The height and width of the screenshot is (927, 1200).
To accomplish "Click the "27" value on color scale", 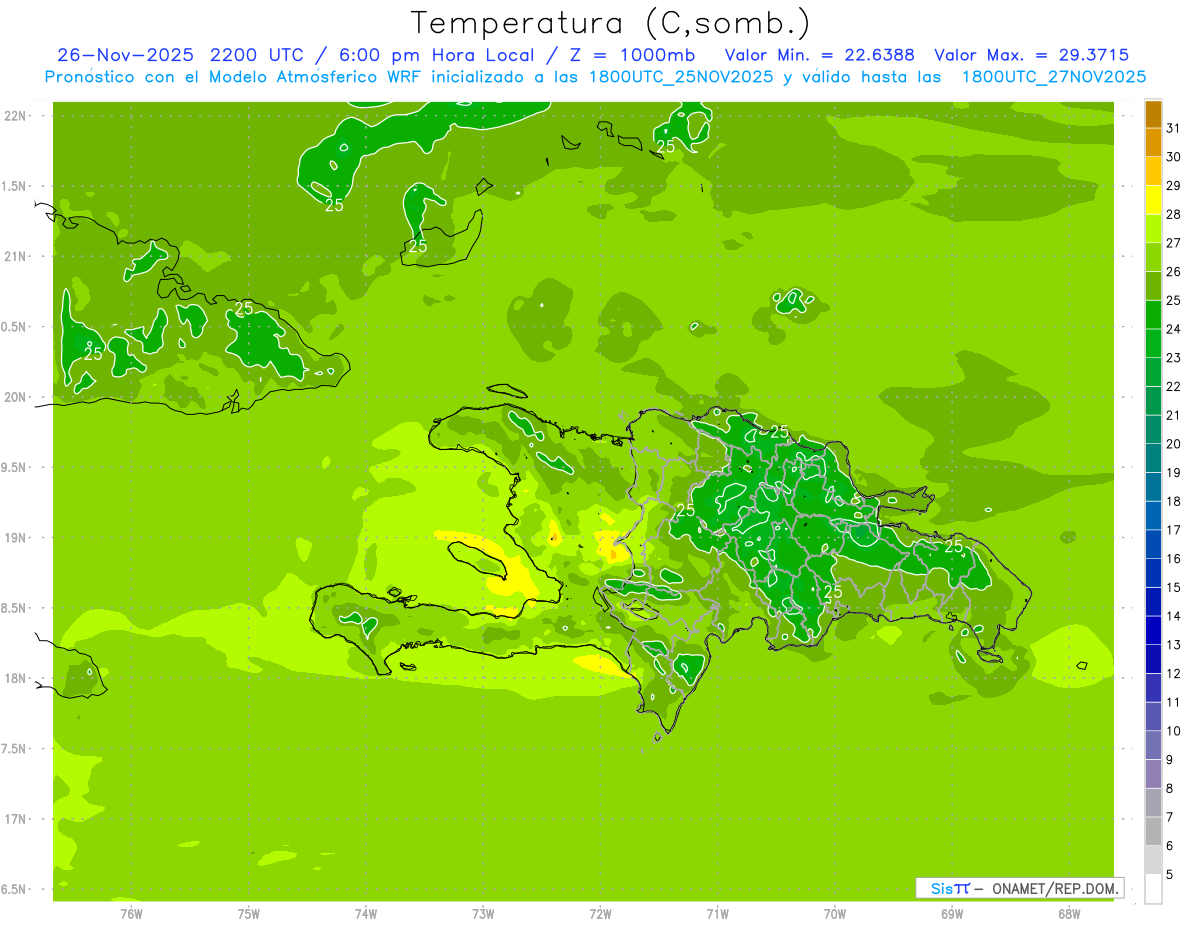I will click(x=1174, y=243).
